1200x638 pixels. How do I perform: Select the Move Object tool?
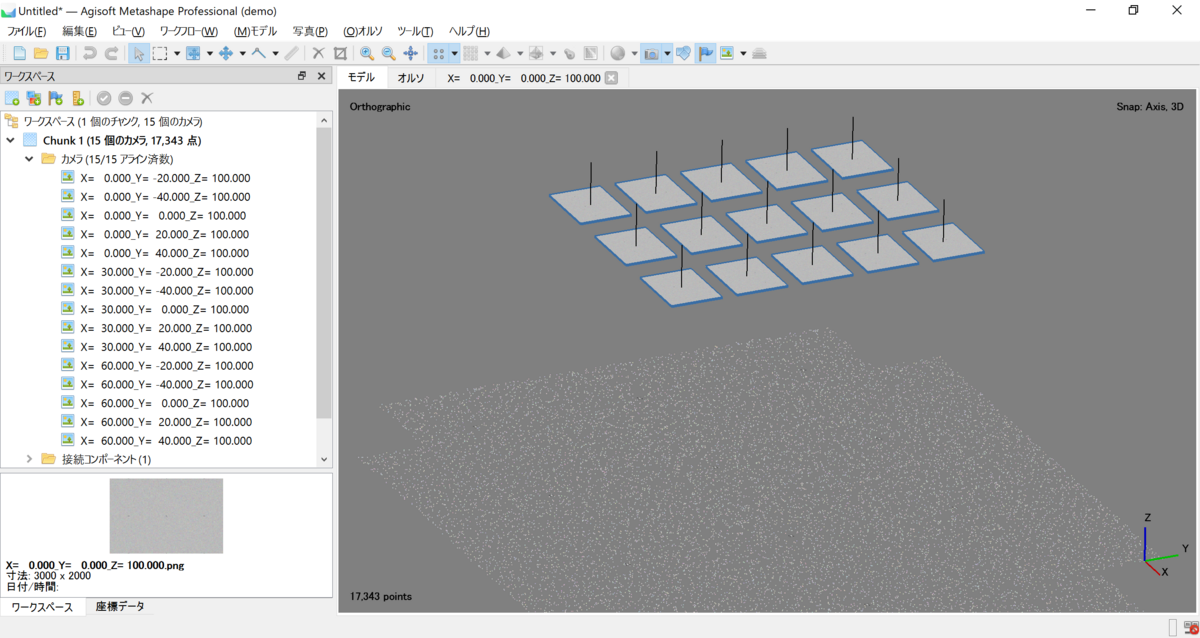pos(226,53)
